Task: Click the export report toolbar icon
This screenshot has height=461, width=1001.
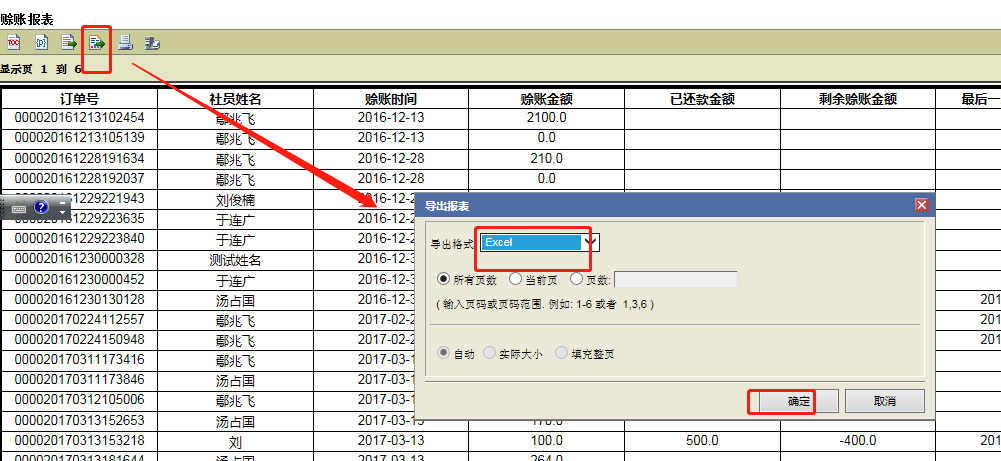Action: [97, 43]
